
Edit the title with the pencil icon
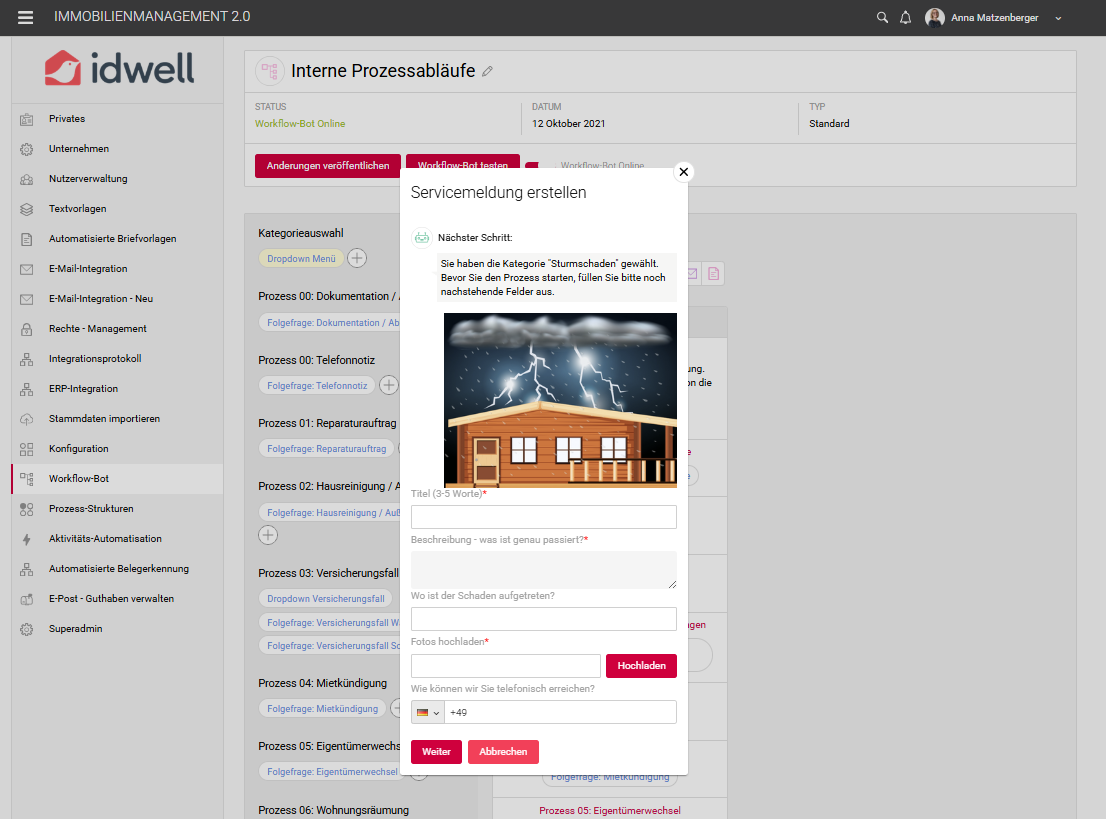point(487,71)
